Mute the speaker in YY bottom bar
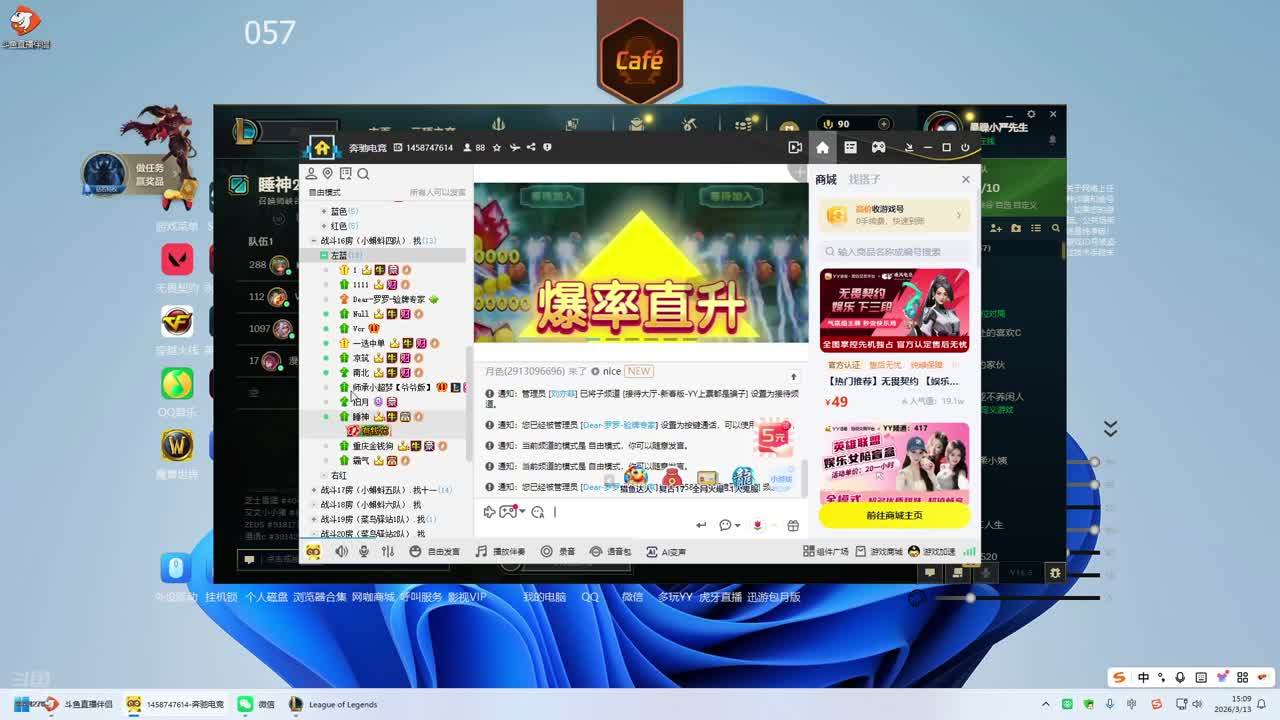This screenshot has width=1280, height=720. tap(342, 551)
